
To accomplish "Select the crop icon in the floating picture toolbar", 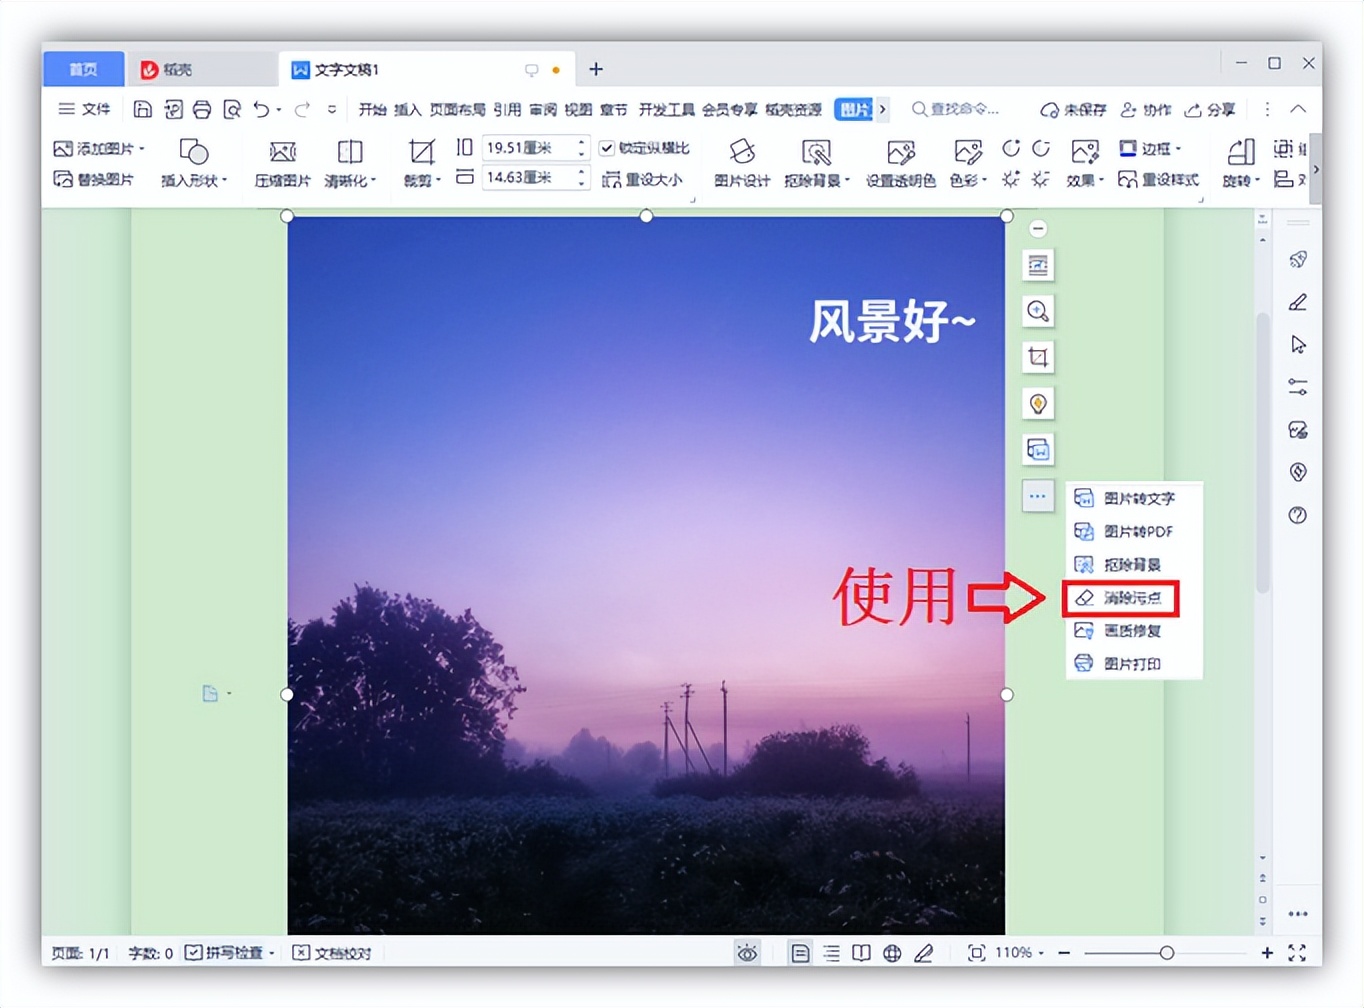I will (x=1037, y=357).
